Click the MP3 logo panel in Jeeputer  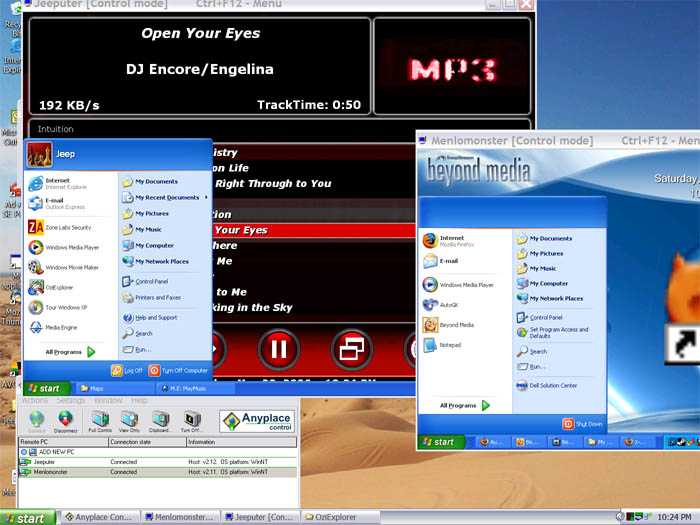pyautogui.click(x=452, y=67)
